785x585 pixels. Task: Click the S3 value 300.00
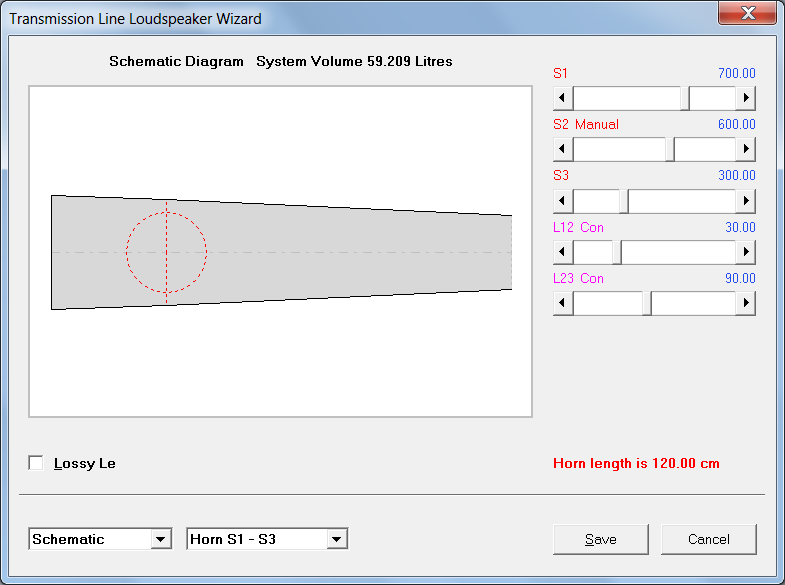(736, 175)
